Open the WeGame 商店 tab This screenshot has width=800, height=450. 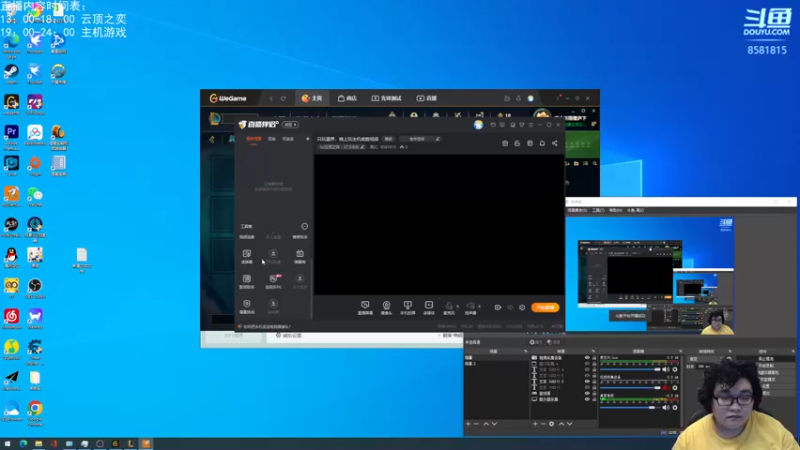[347, 98]
